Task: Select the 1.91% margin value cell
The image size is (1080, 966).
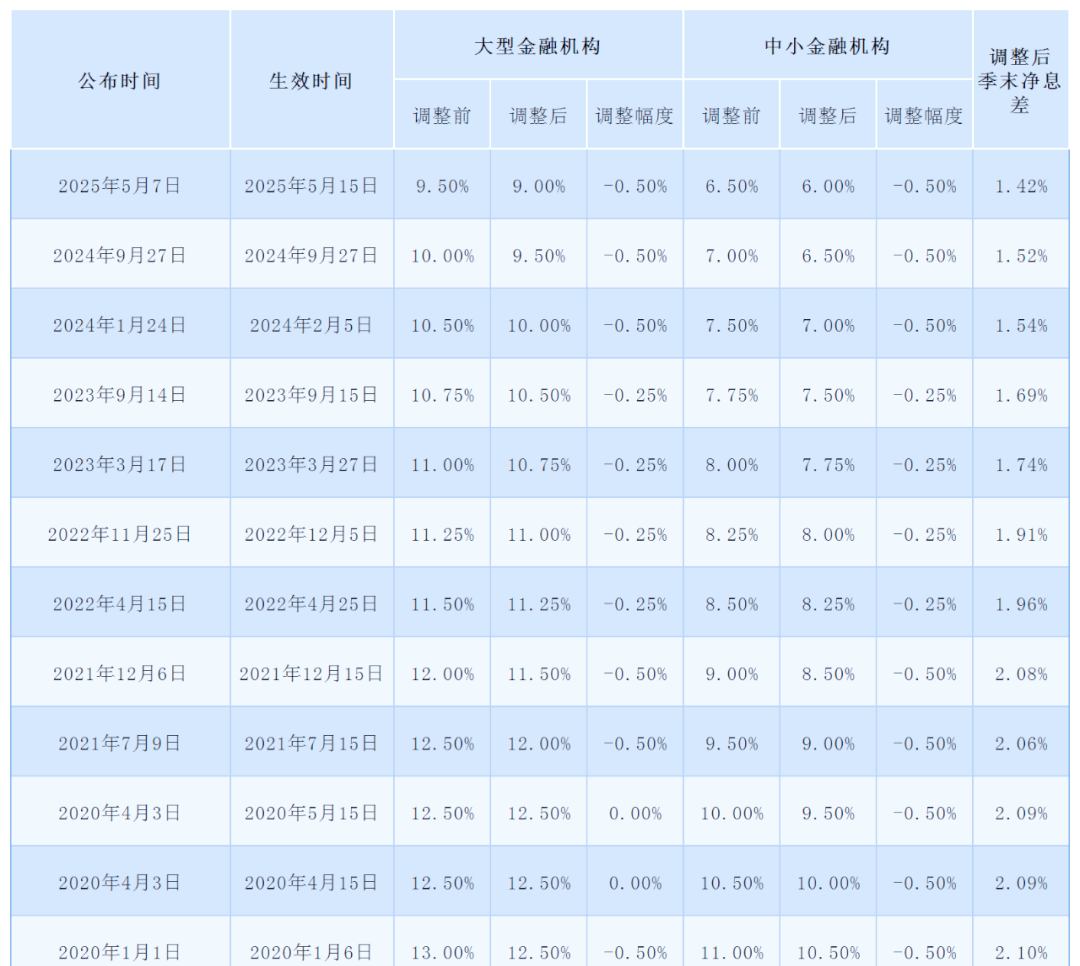Action: tap(1020, 533)
